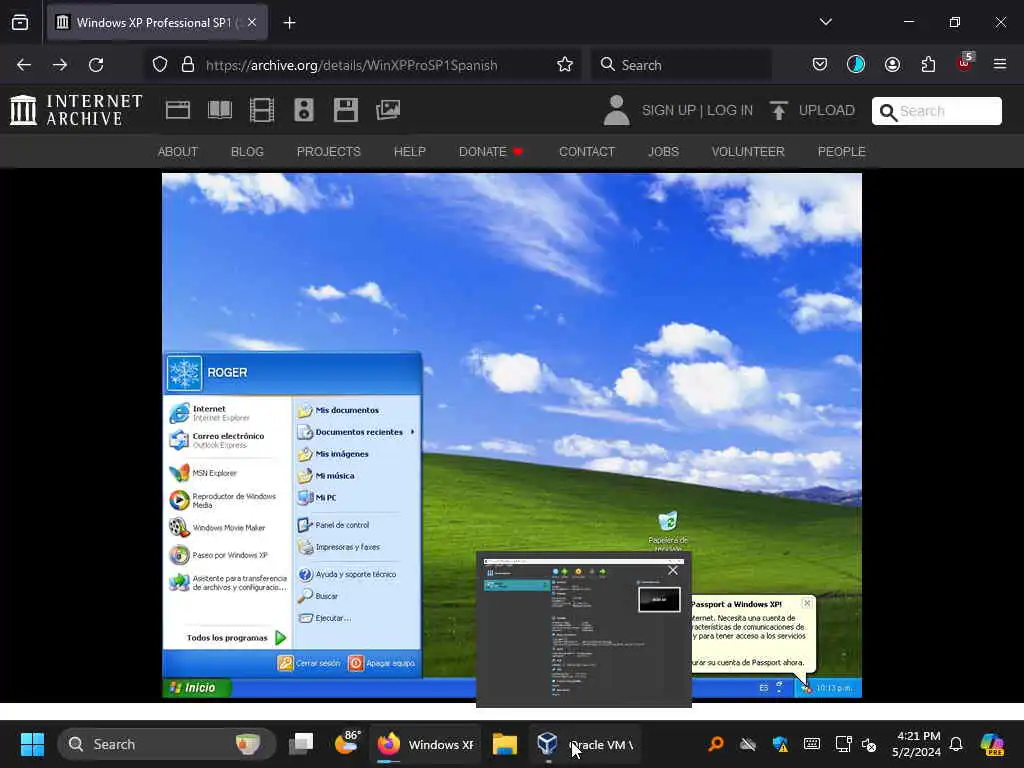Switch to Firefox Windows XP taskbar button
1024x768 pixels.
click(426, 744)
